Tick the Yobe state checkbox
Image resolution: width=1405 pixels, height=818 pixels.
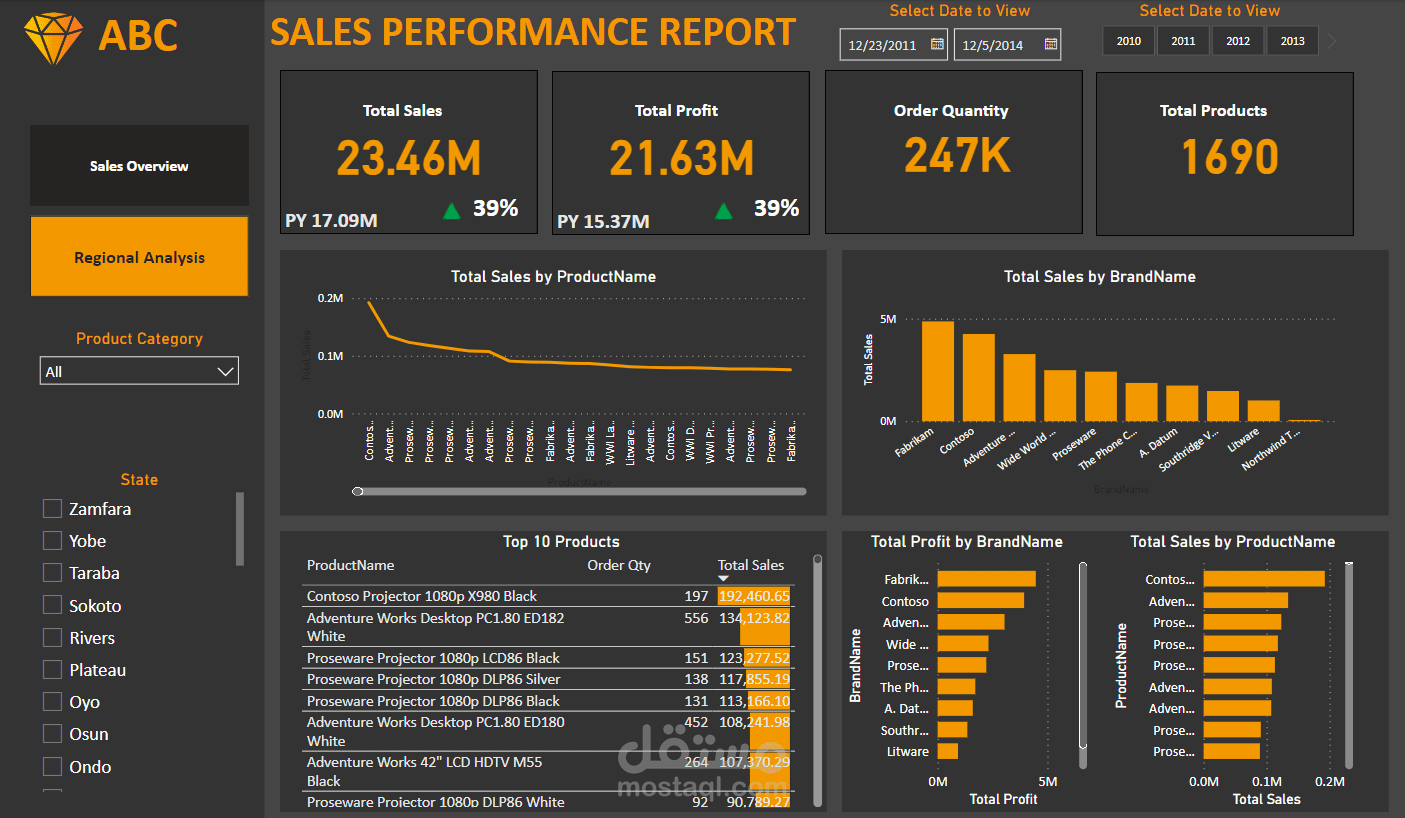(53, 541)
